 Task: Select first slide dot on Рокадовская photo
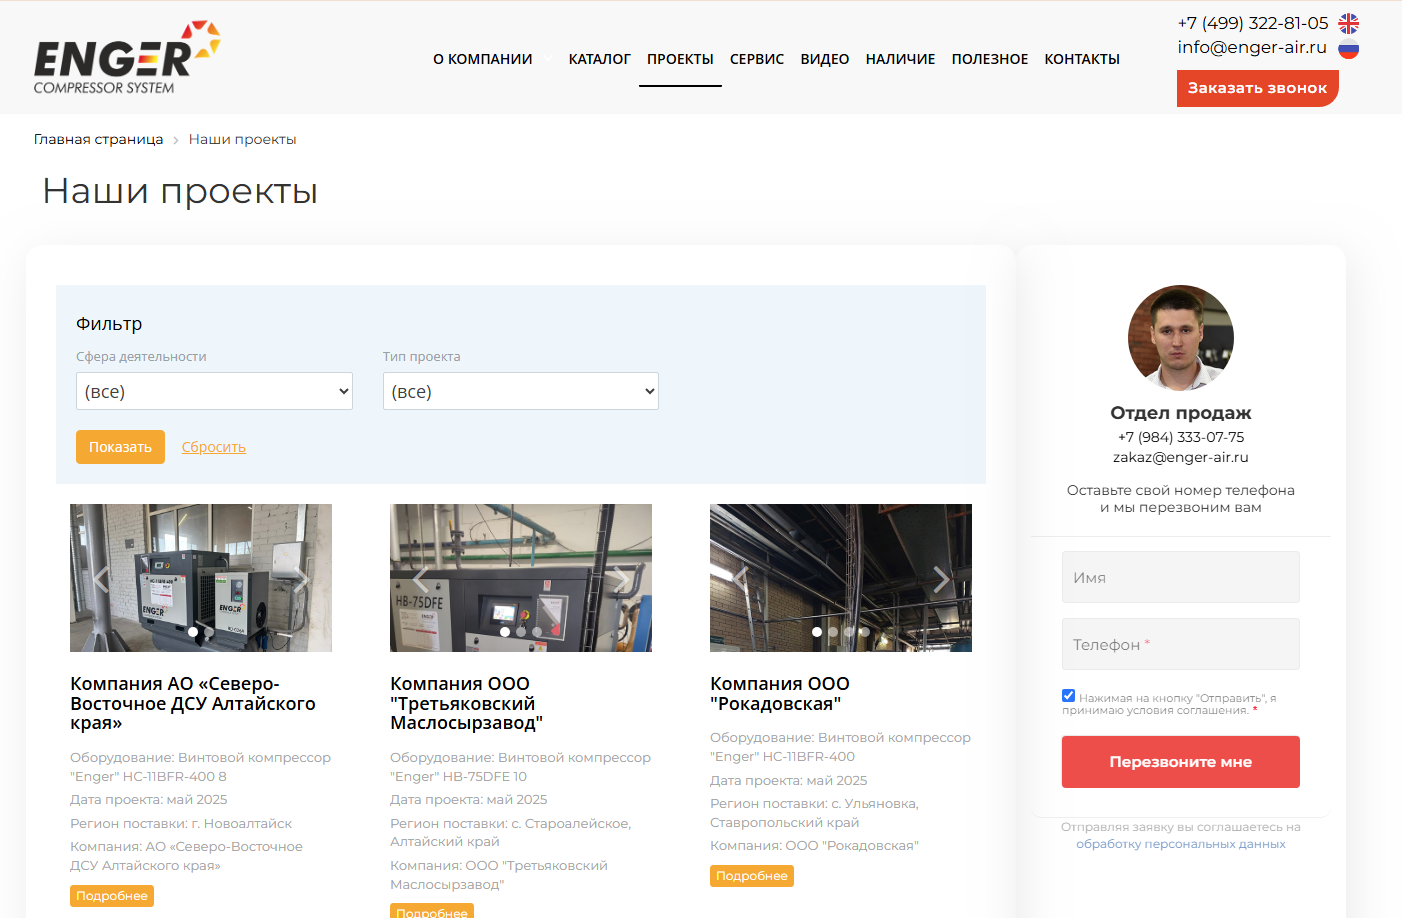pyautogui.click(x=817, y=632)
